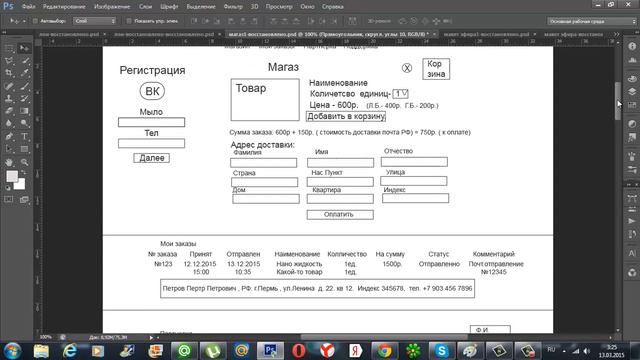Click the zoom percentage field
This screenshot has width=640, height=360.
(x=46, y=337)
